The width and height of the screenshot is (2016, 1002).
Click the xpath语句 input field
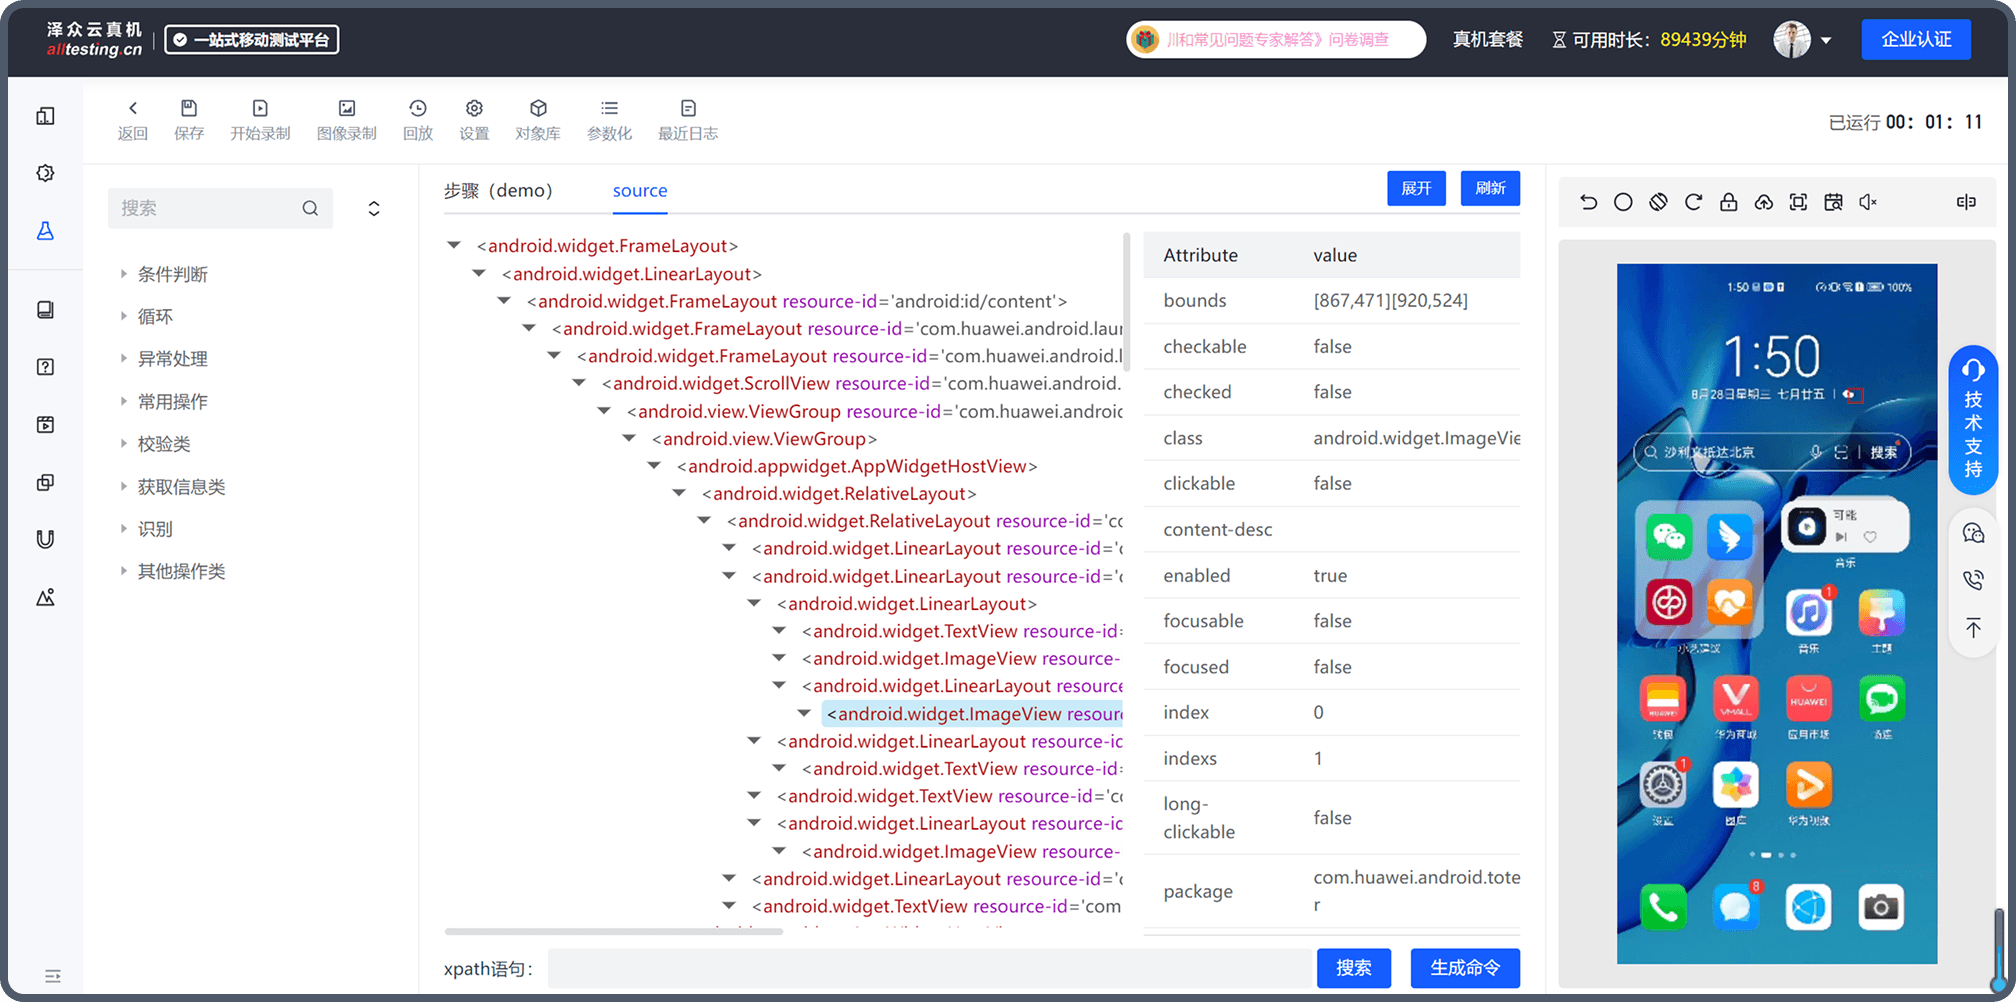pyautogui.click(x=930, y=968)
